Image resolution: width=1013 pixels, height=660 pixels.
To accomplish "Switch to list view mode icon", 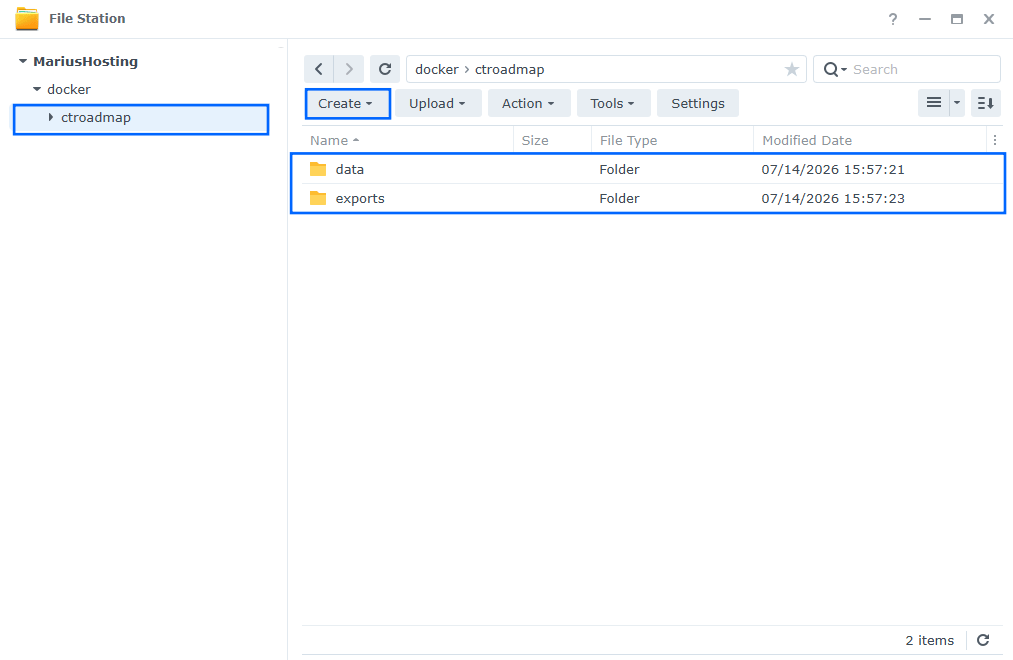I will coord(934,103).
